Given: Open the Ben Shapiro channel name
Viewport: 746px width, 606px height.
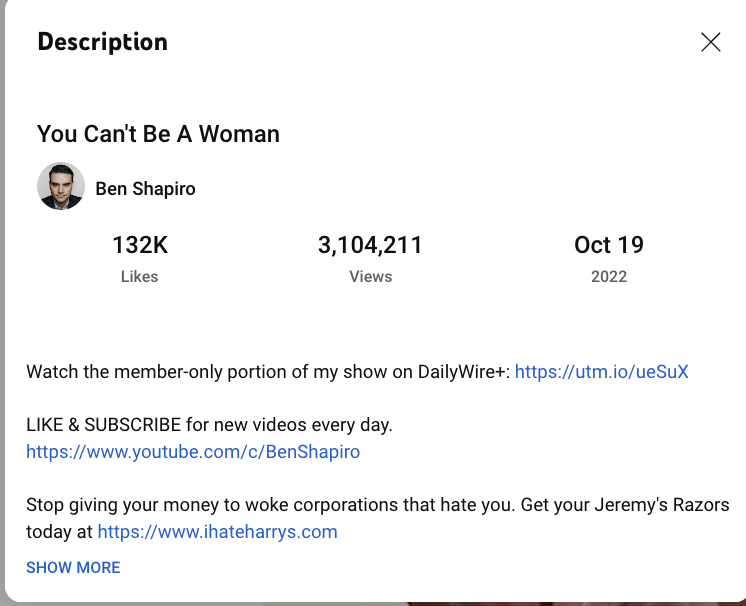Looking at the screenshot, I should tap(145, 188).
